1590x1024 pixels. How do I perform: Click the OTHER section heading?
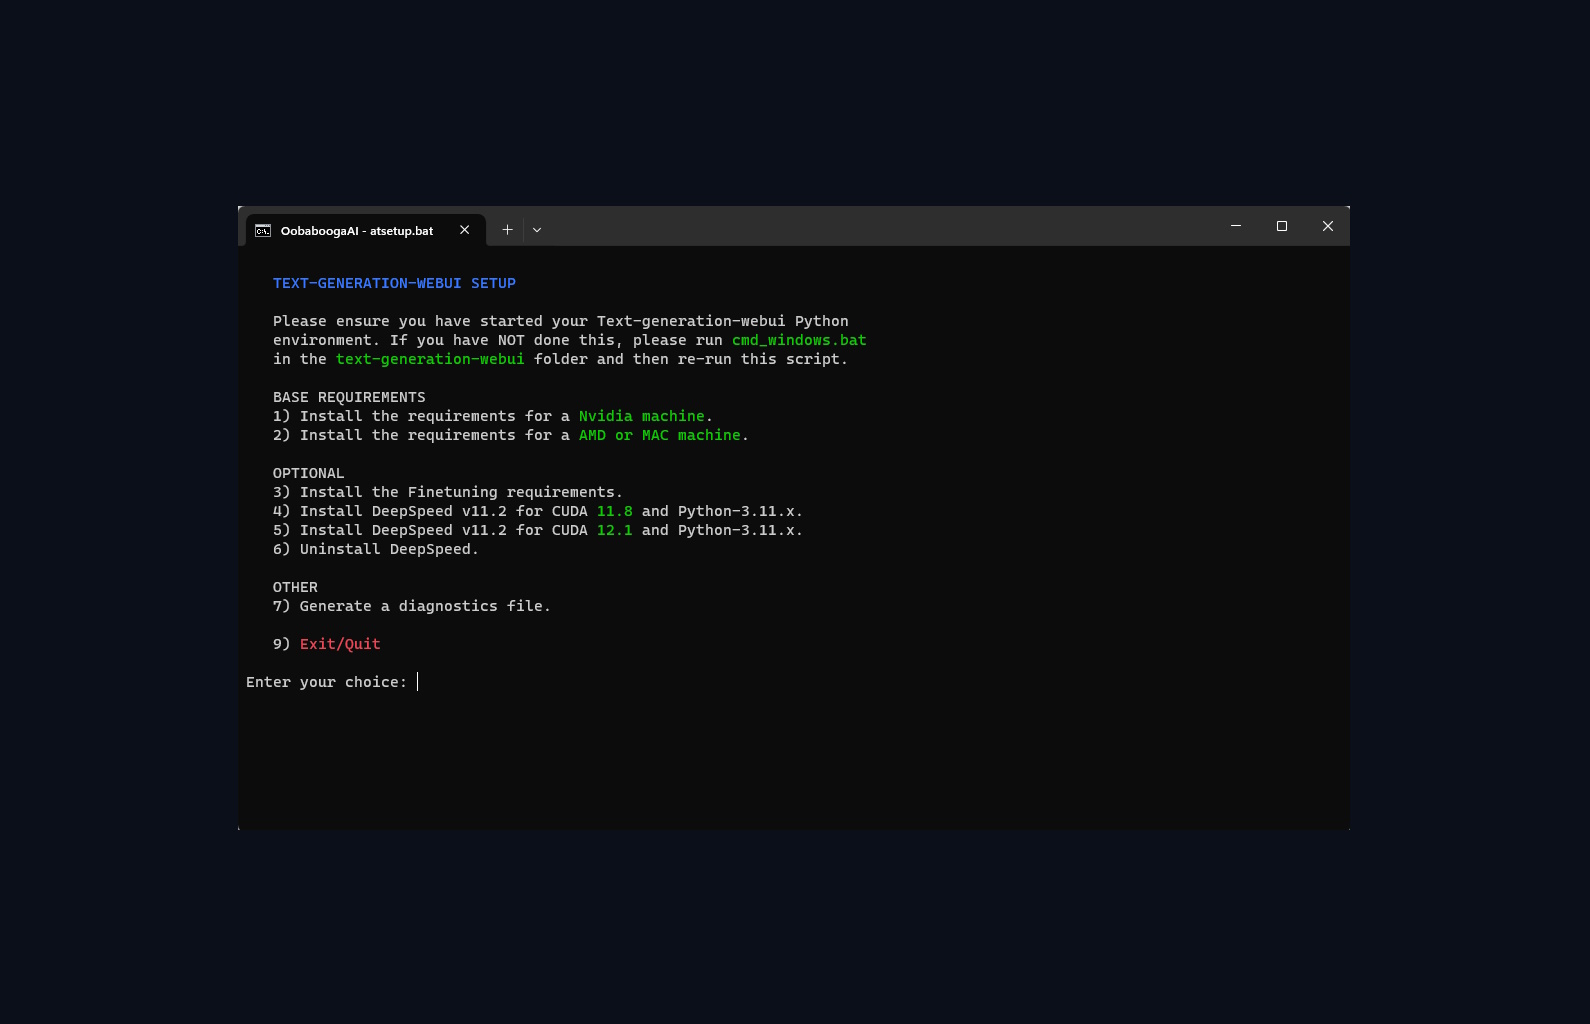tap(295, 587)
